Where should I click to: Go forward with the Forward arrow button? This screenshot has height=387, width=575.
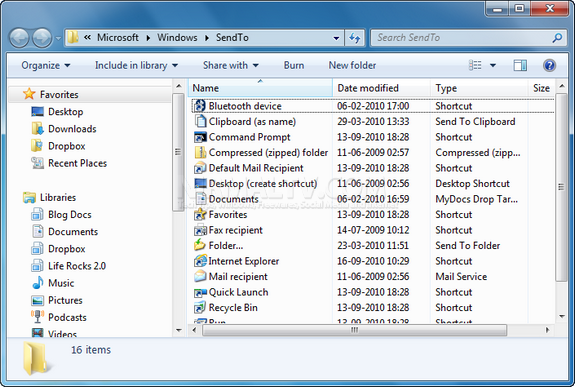42,38
